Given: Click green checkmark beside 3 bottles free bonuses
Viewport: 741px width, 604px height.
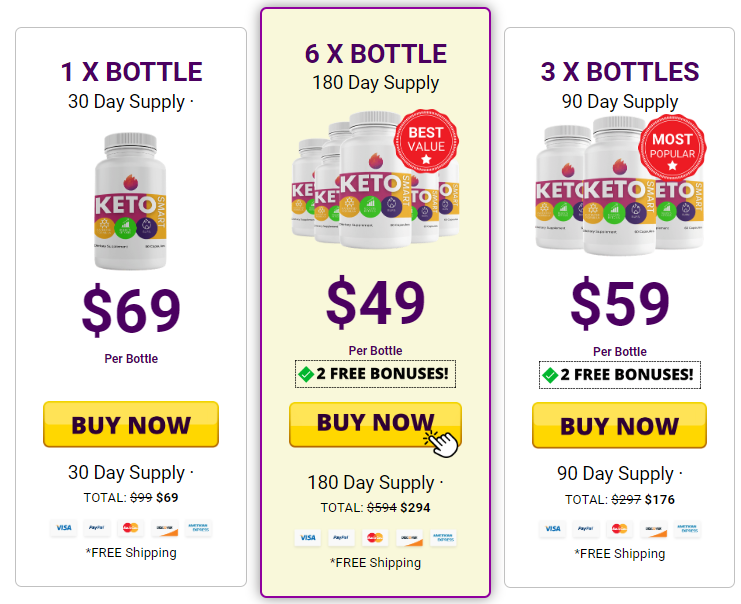Looking at the screenshot, I should click(x=550, y=375).
